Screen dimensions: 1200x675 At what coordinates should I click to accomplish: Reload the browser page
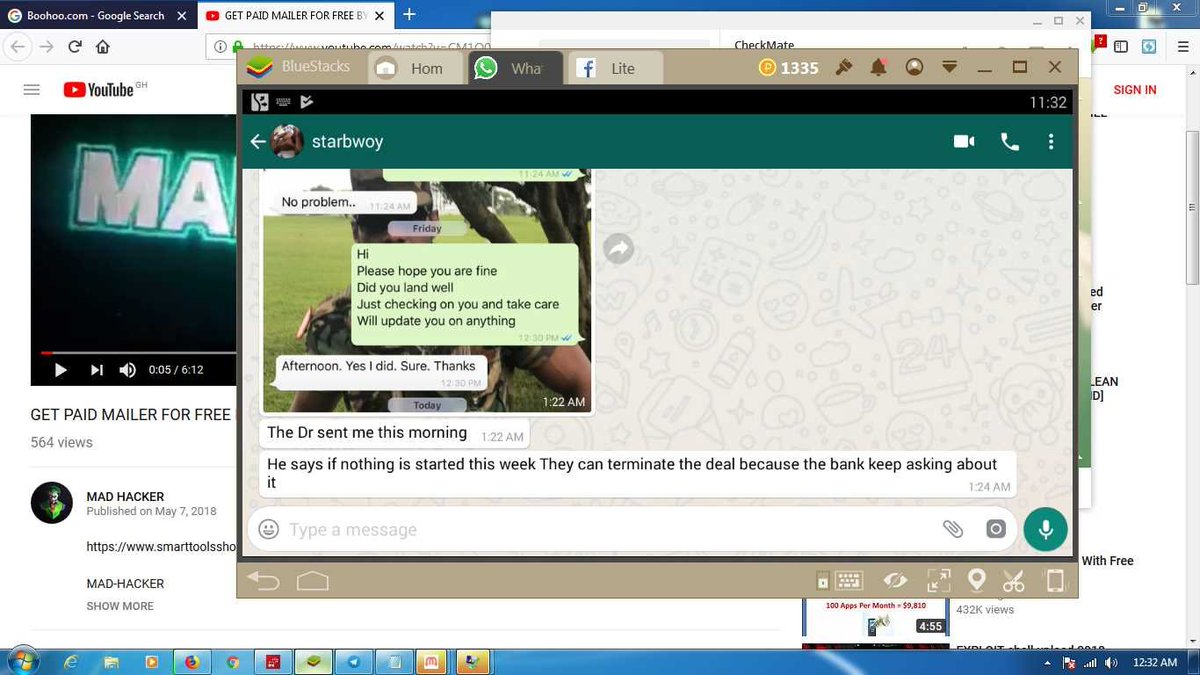[x=75, y=47]
